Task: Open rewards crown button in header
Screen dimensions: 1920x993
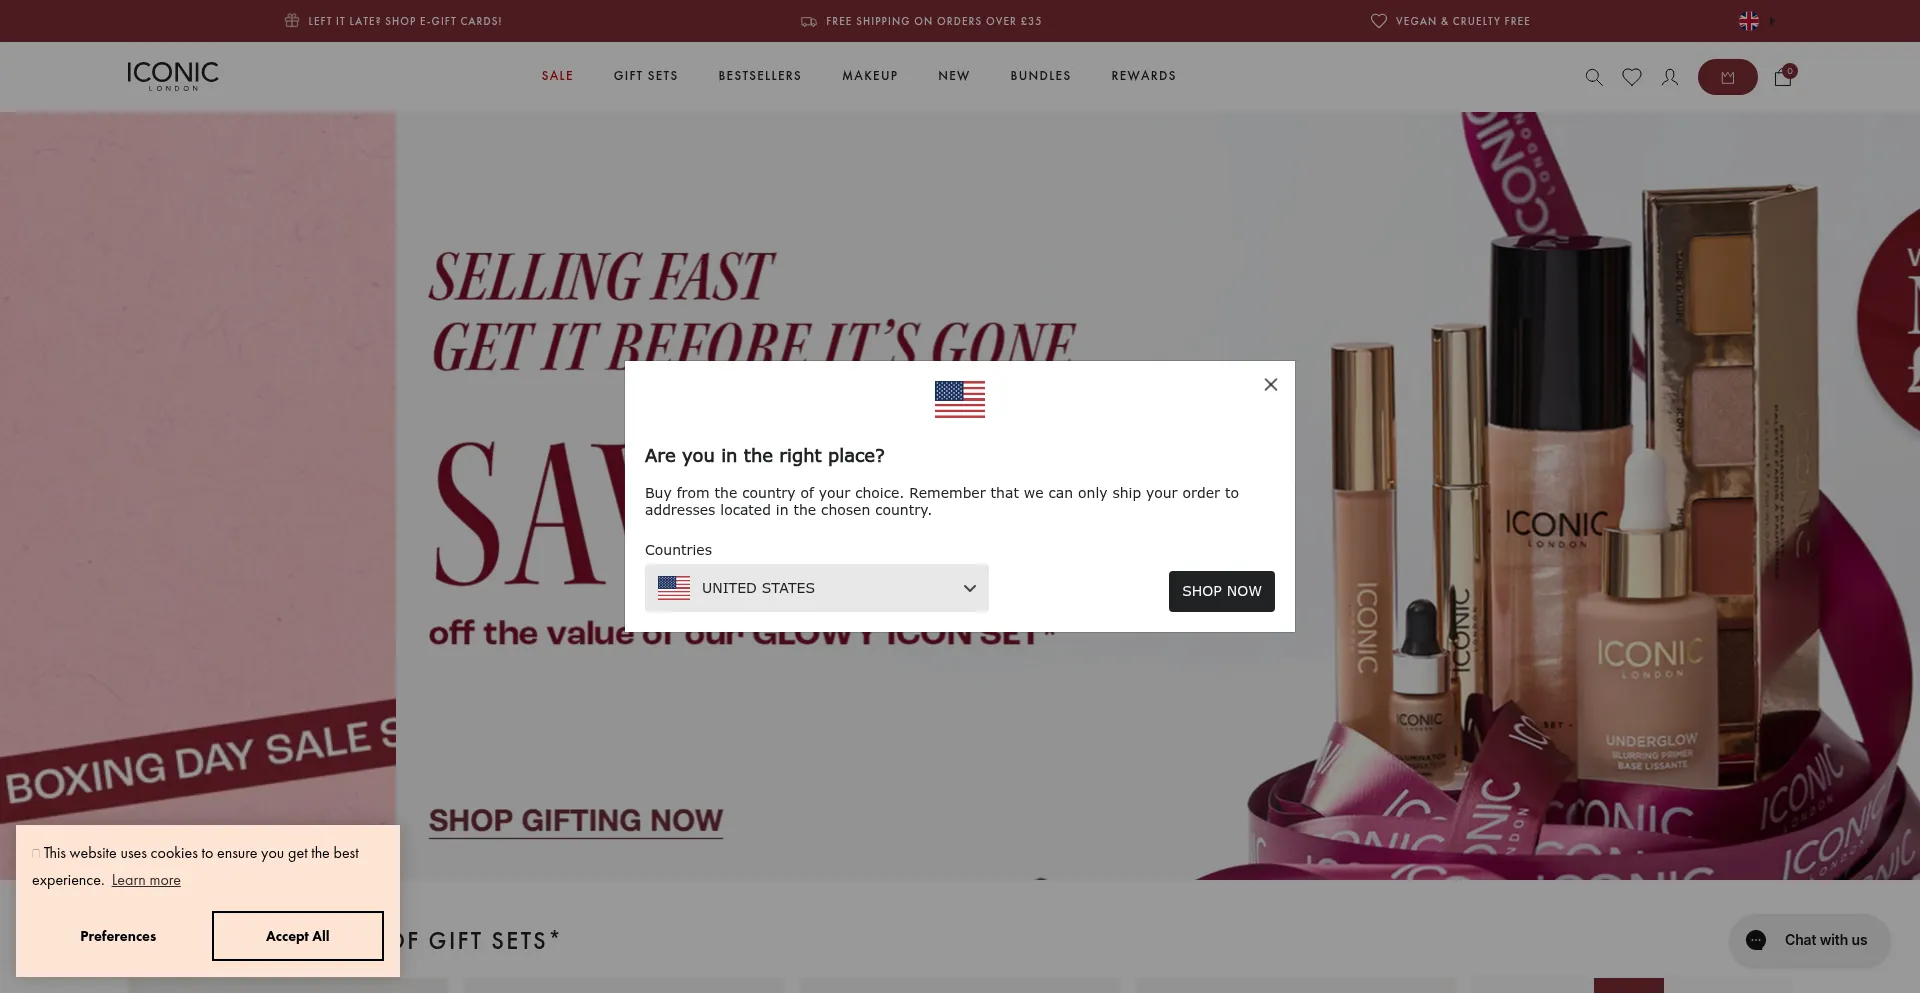Action: (1727, 77)
